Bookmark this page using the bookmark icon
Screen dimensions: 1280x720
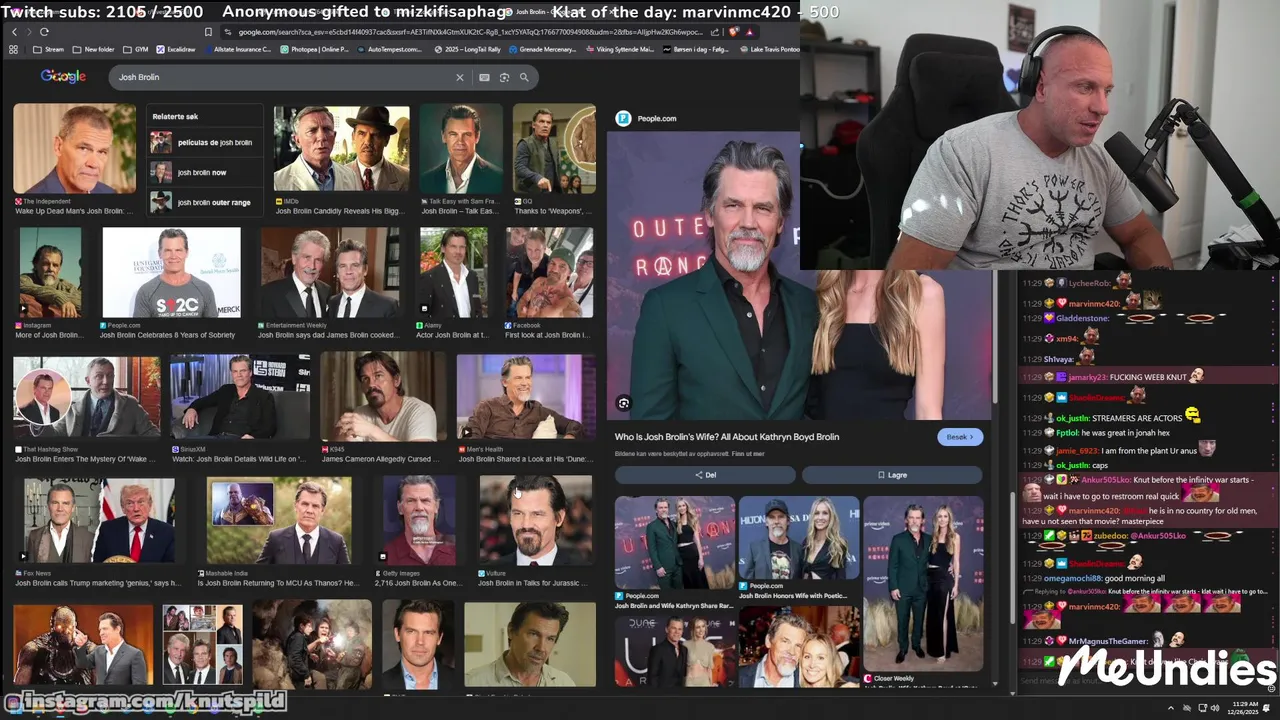(x=208, y=32)
